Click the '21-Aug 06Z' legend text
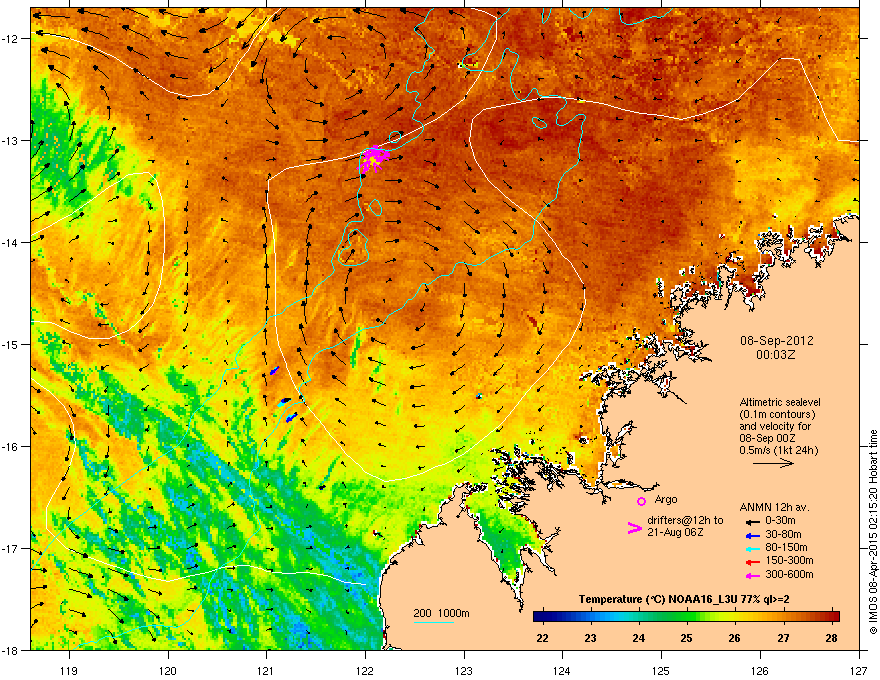Screen dimensions: 880x680 pos(675,532)
